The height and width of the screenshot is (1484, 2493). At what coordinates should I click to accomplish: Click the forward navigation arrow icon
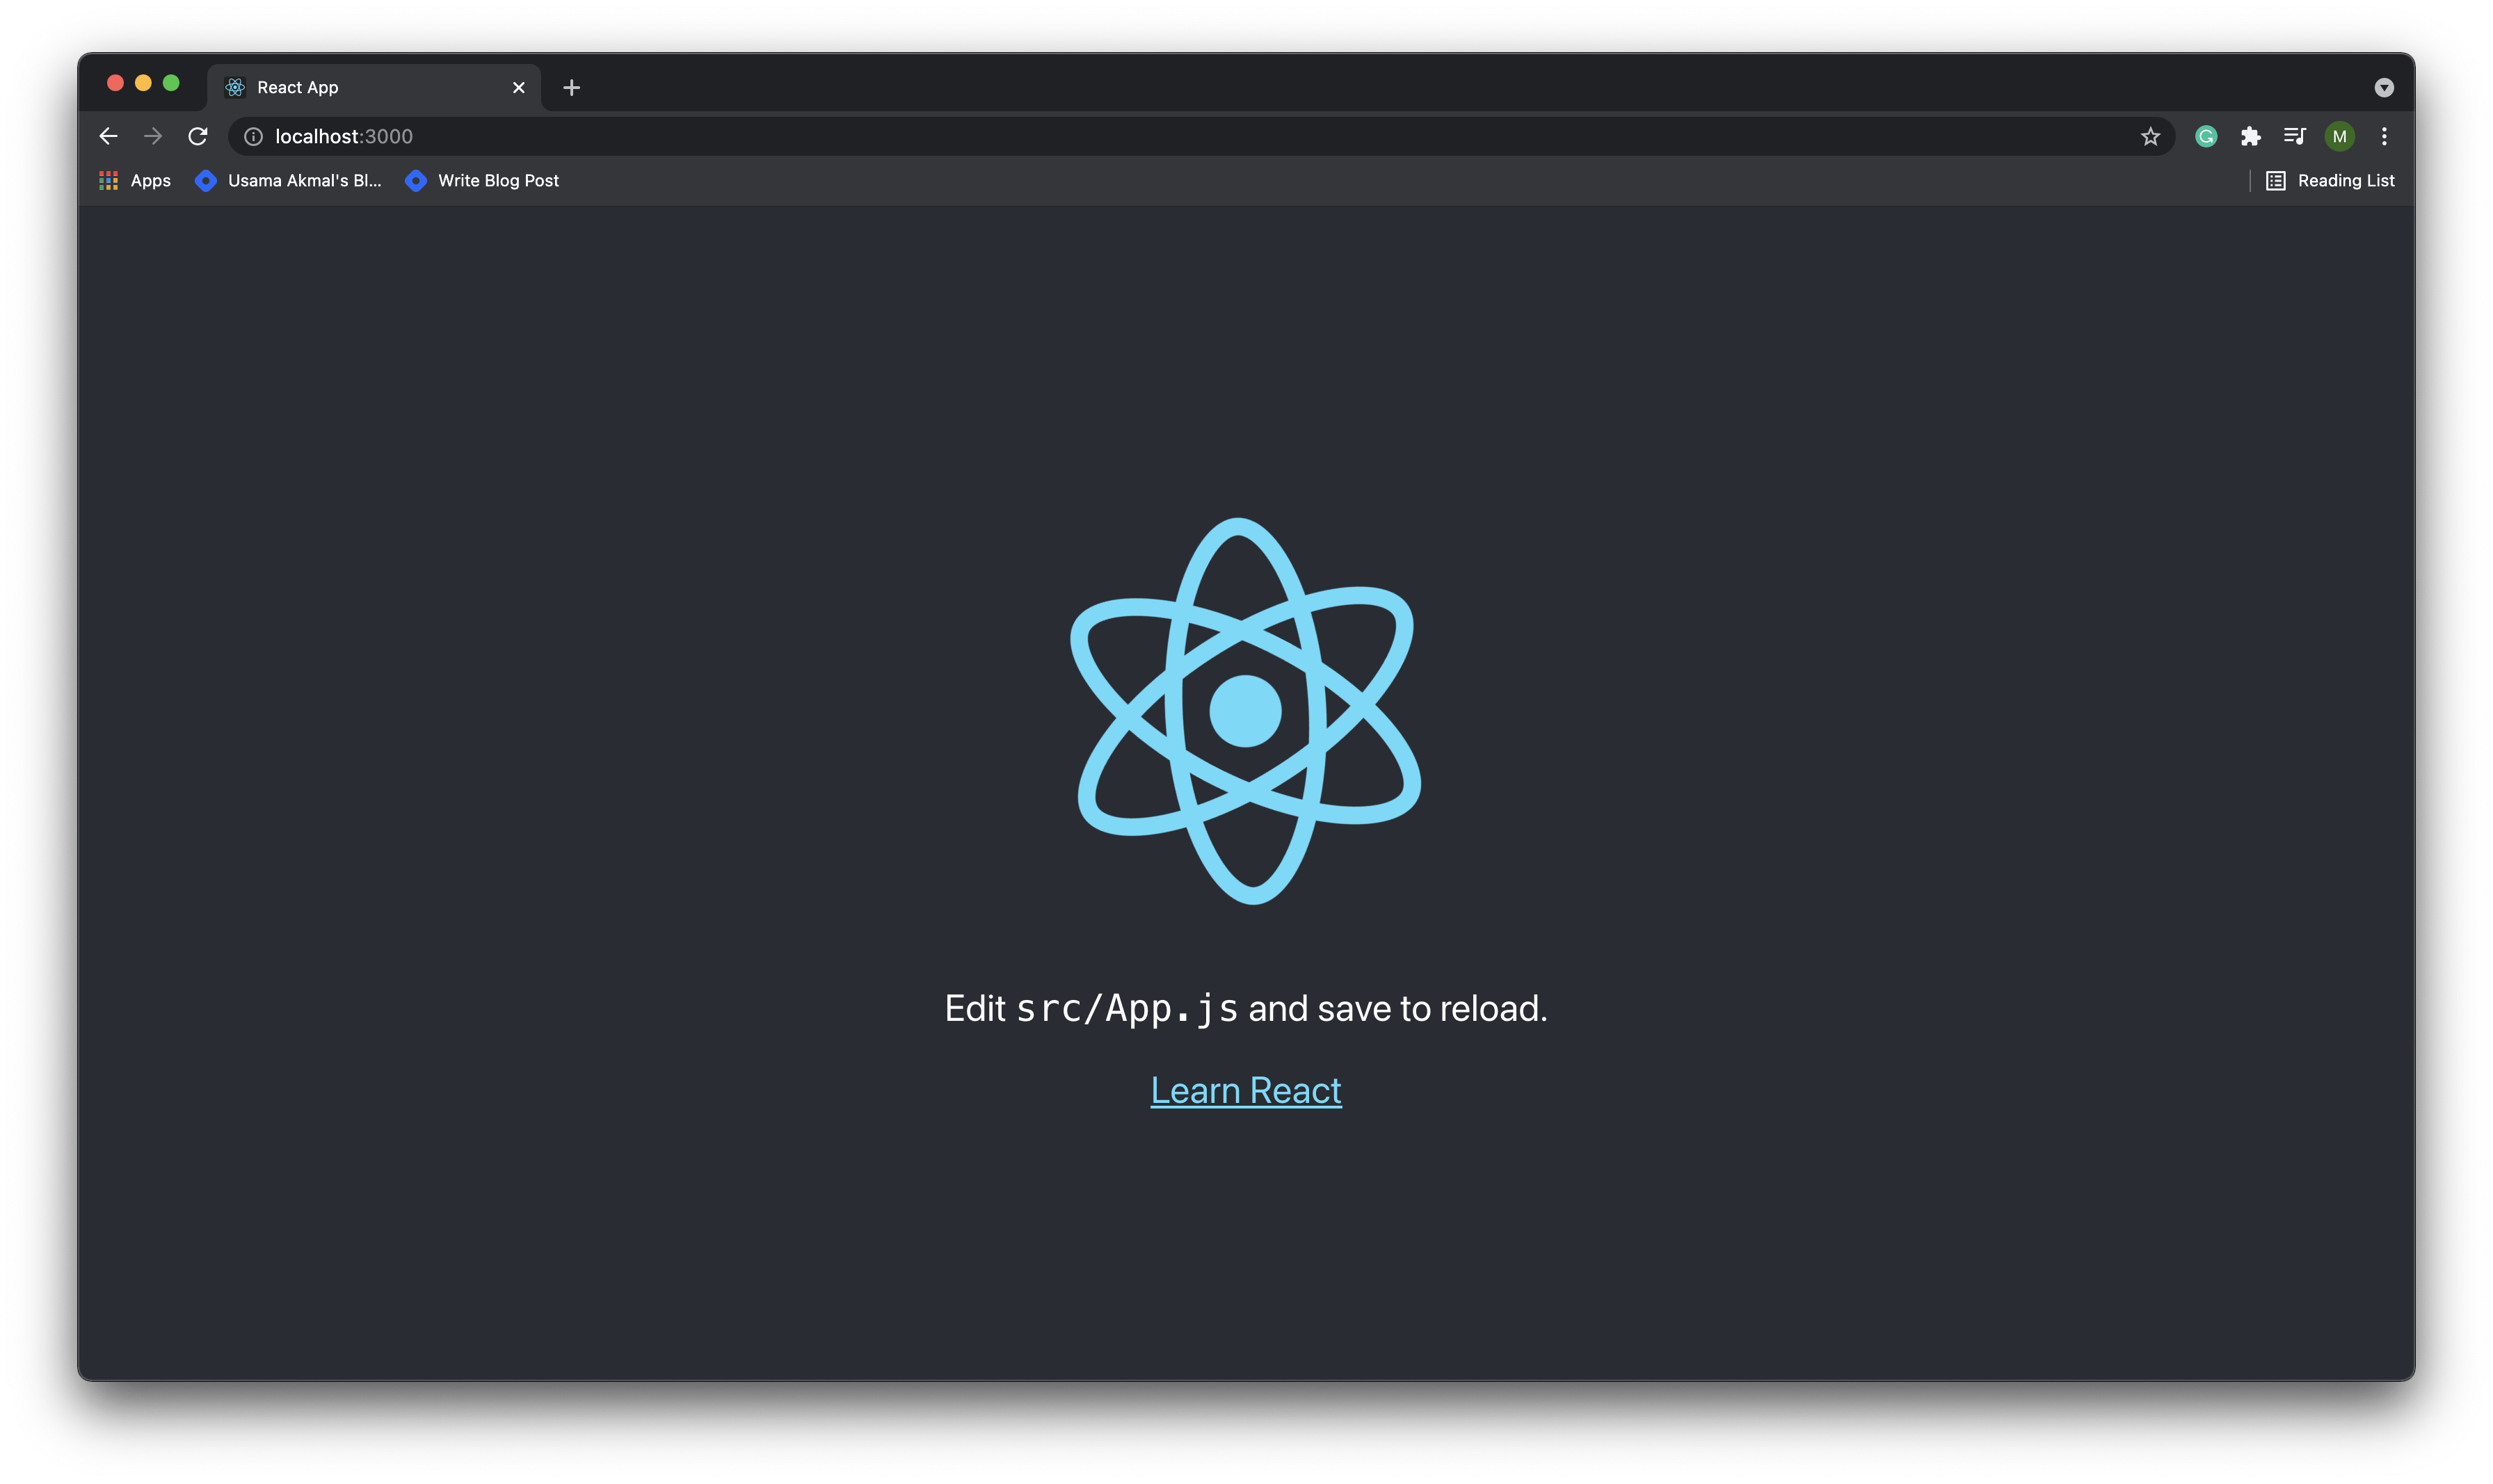pyautogui.click(x=152, y=136)
